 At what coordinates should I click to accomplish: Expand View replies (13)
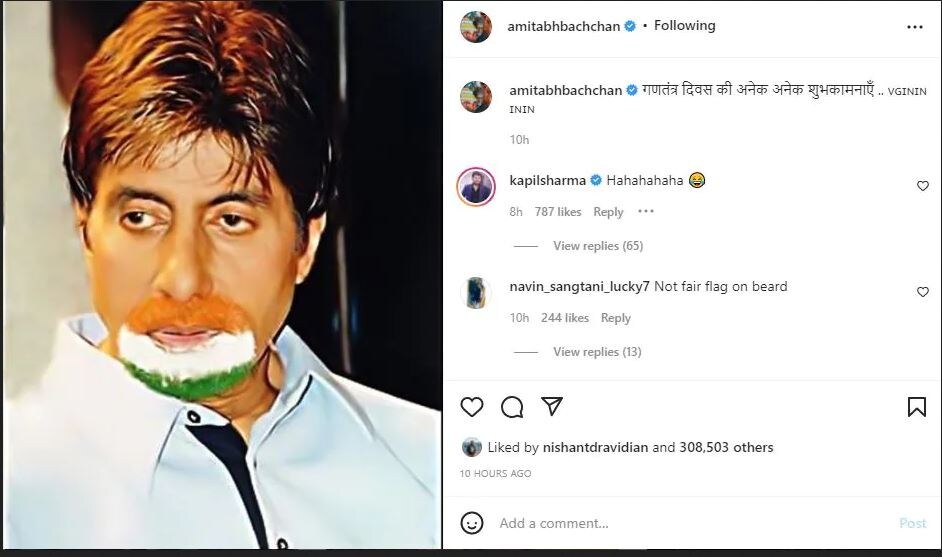click(597, 352)
